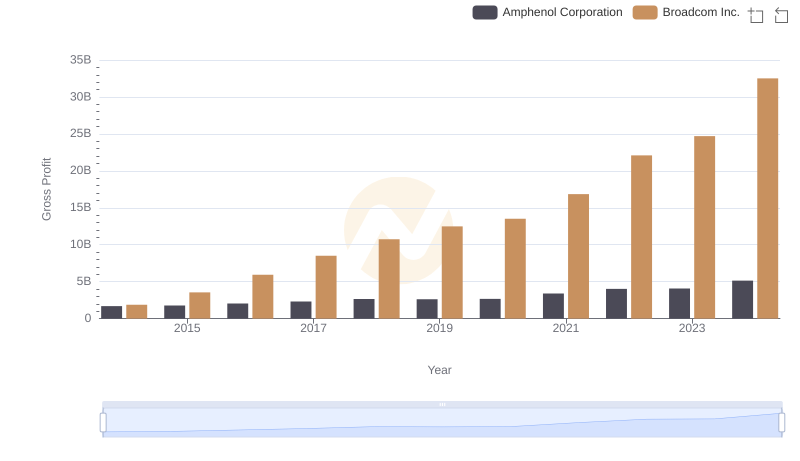Click the Amphenol bar for 2024
The image size is (800, 461).
click(x=742, y=299)
